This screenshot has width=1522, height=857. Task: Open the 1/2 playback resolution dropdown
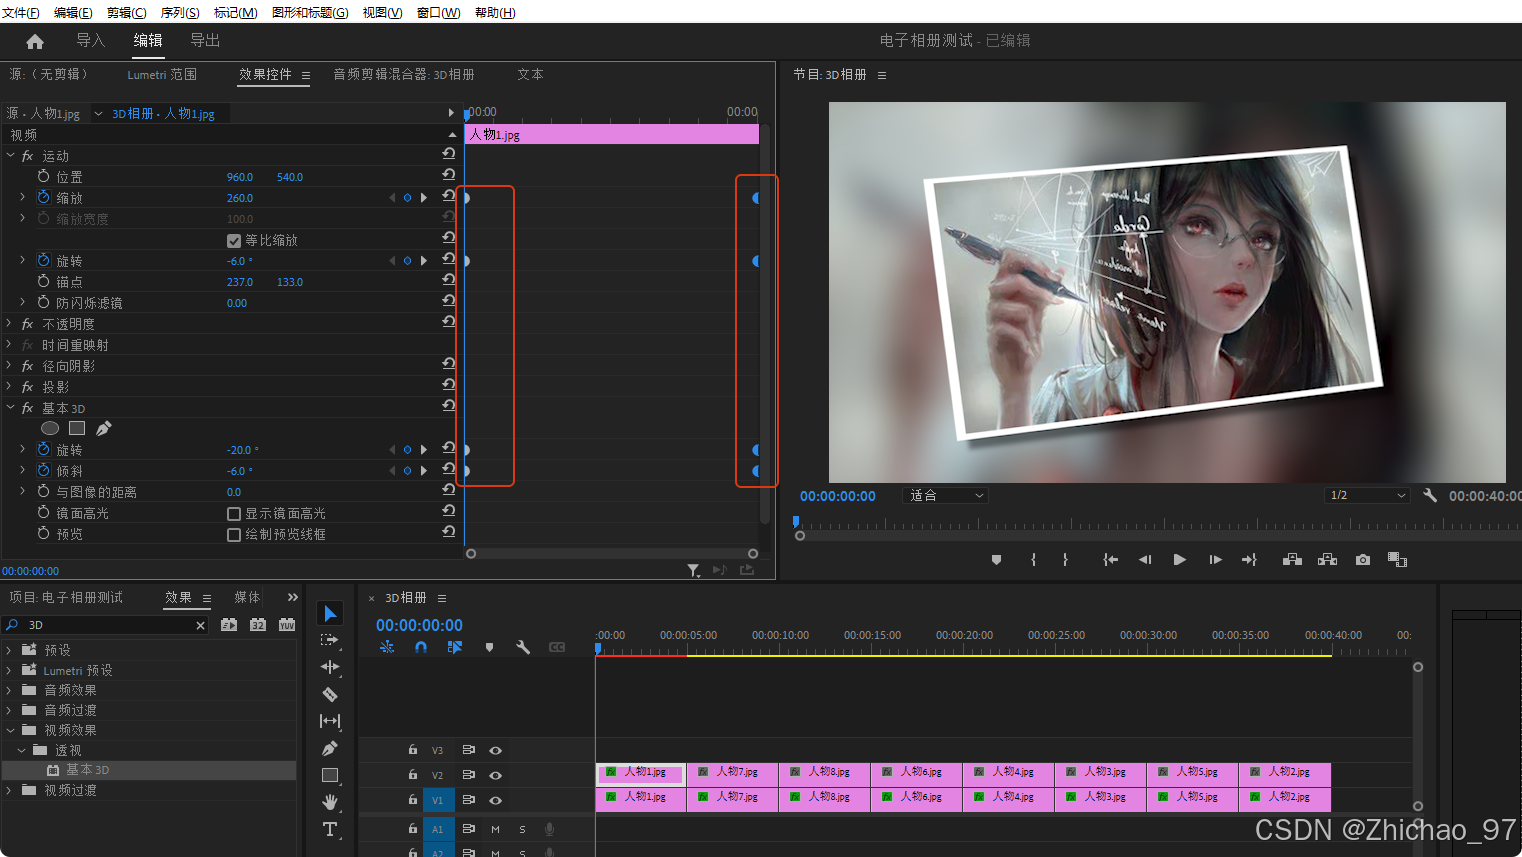point(1368,495)
